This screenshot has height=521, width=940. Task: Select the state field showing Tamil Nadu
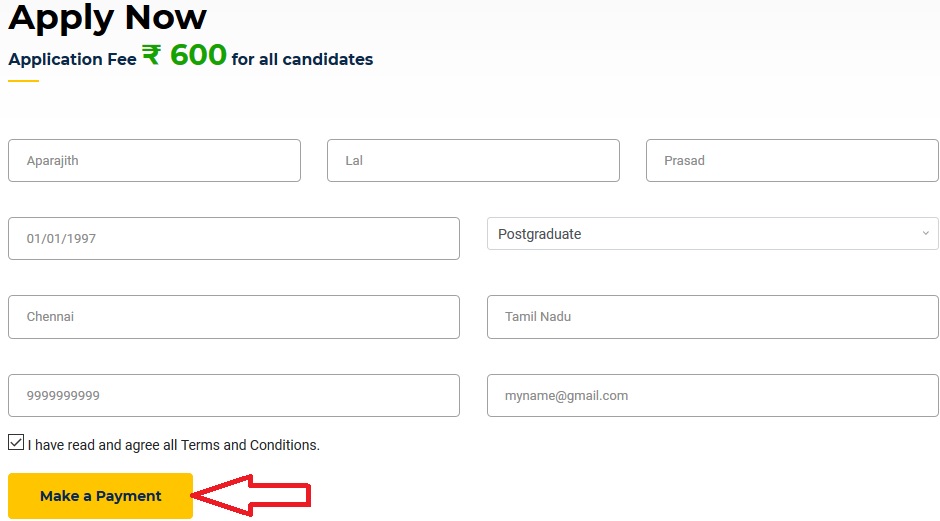tap(712, 317)
